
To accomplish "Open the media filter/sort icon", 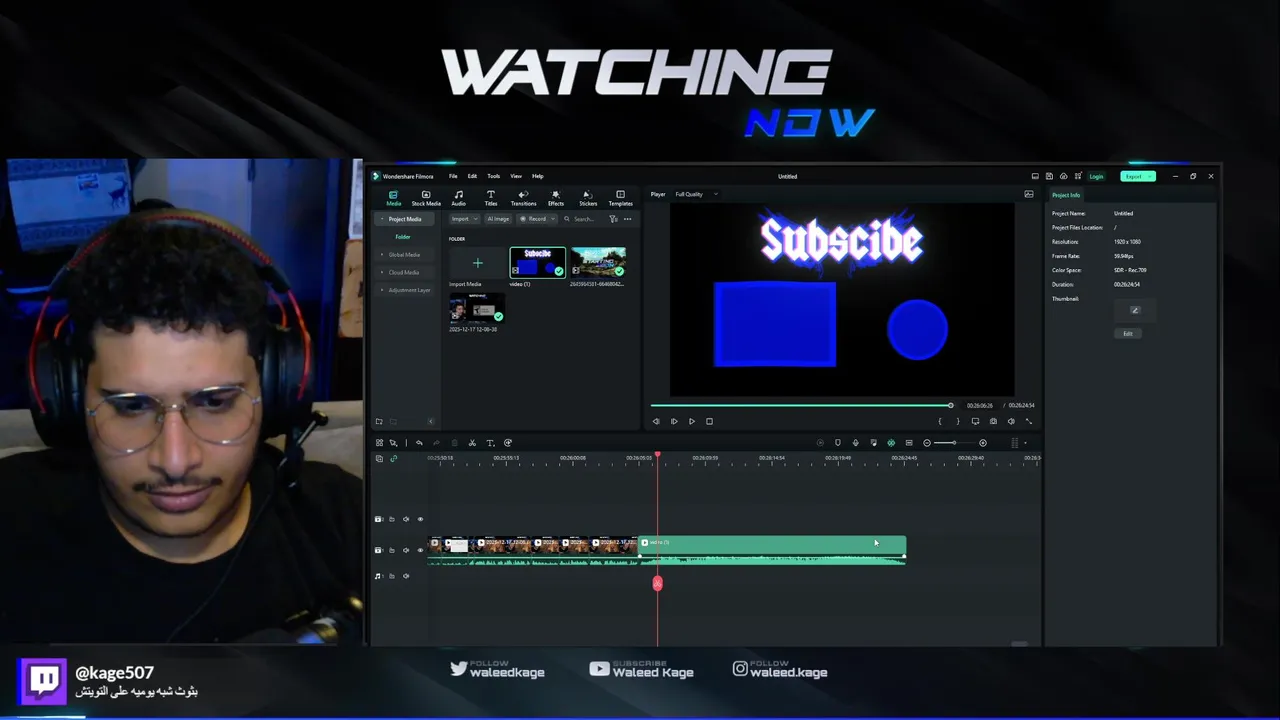I will pyautogui.click(x=613, y=219).
